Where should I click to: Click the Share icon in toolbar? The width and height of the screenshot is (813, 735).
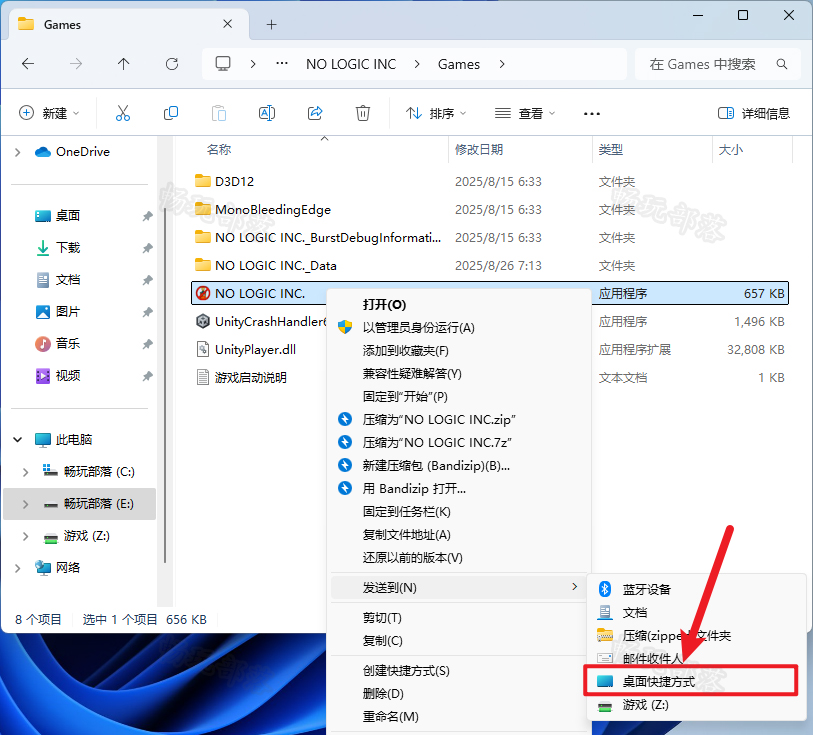(x=315, y=113)
